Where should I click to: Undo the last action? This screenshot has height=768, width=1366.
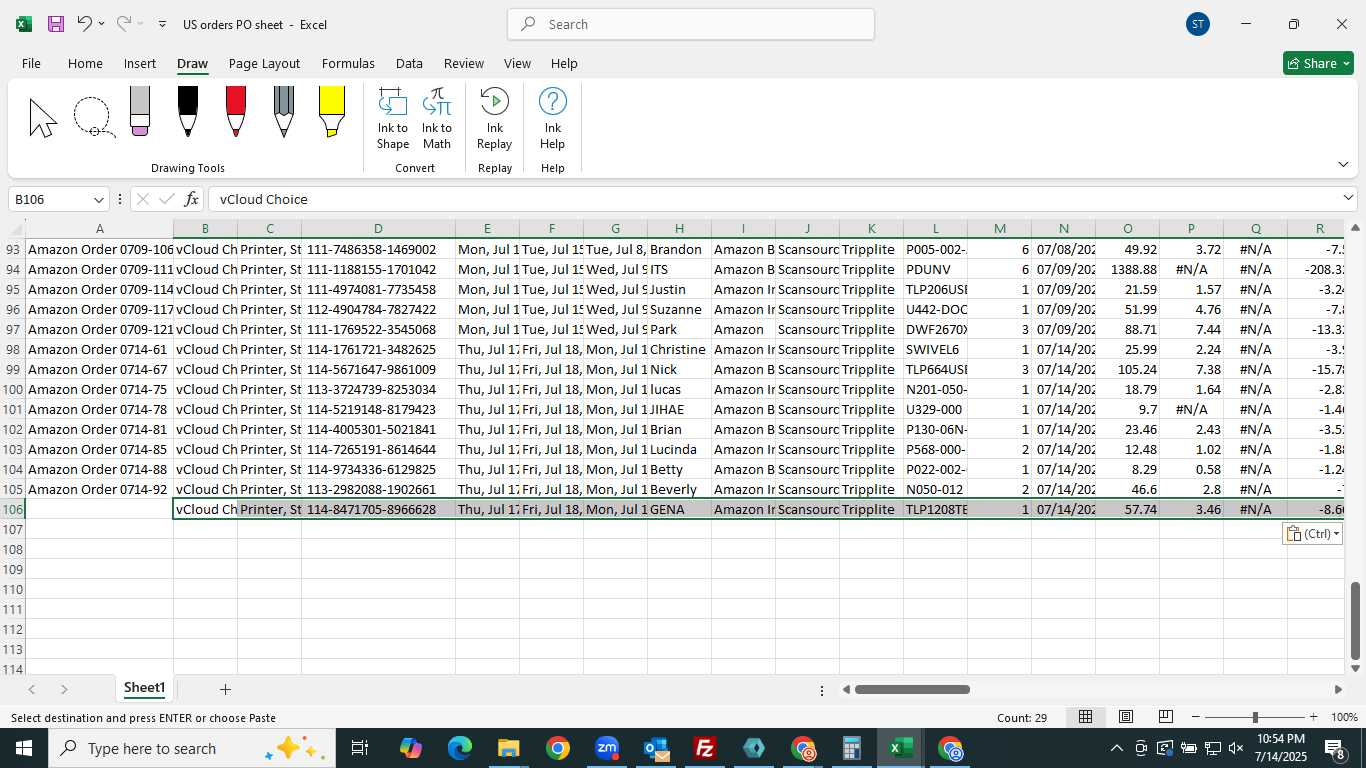(x=85, y=24)
